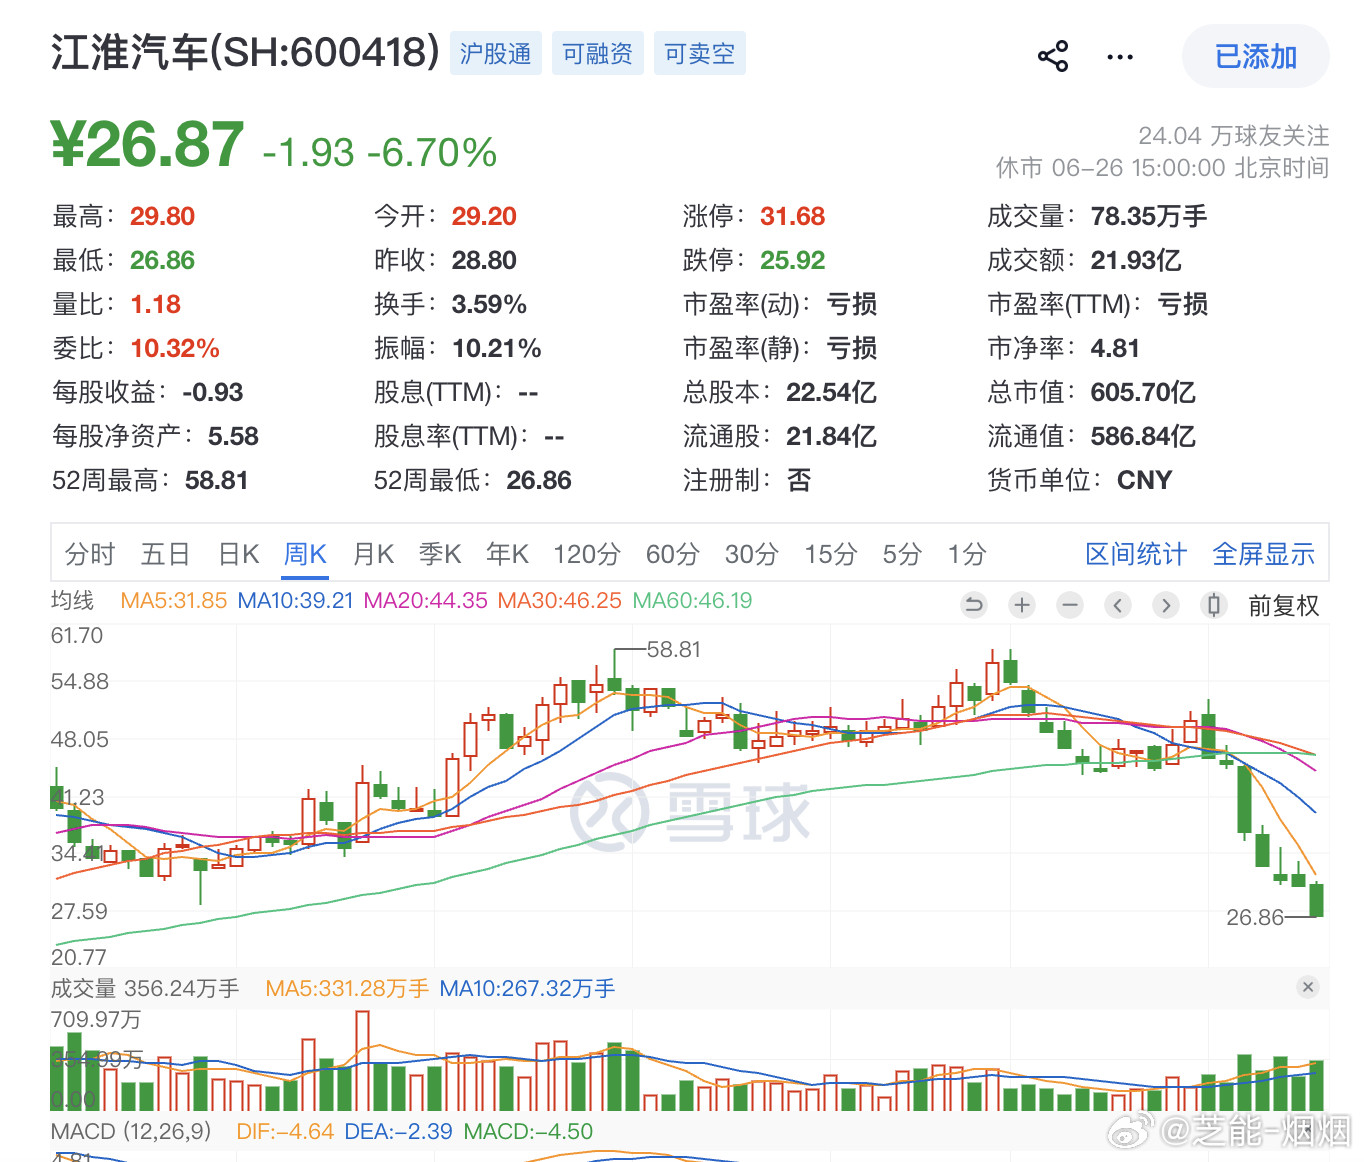Move chart left with chevron icon
Viewport: 1364px width, 1162px height.
1118,605
